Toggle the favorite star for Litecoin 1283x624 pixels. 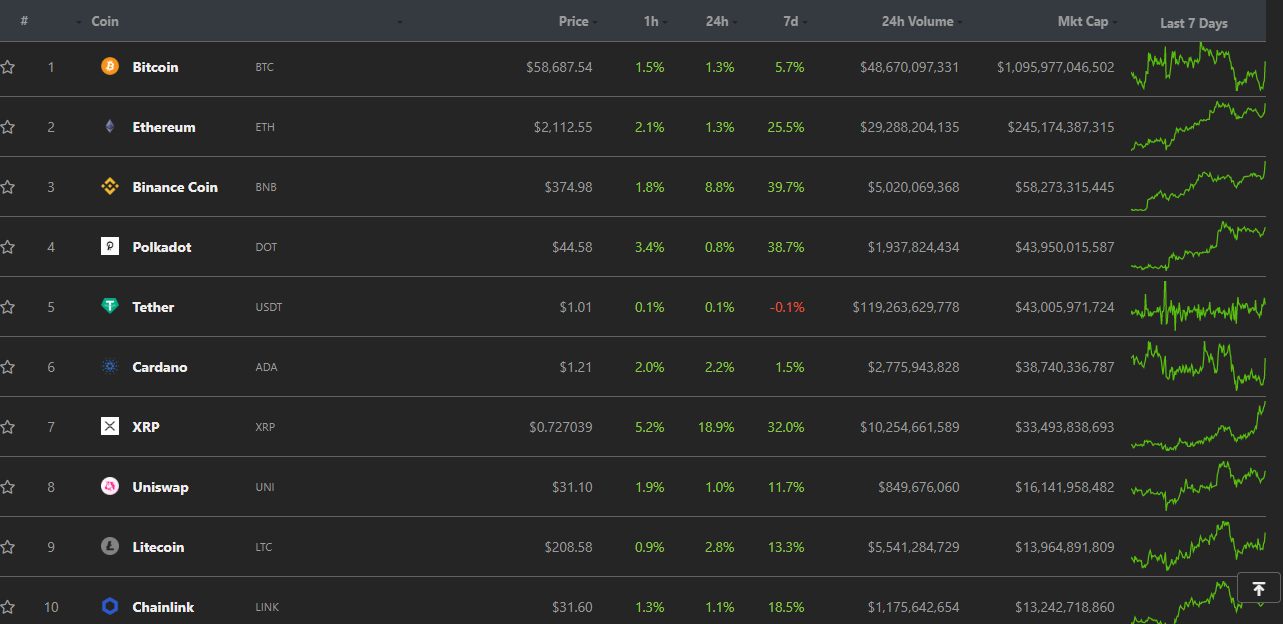click(x=8, y=547)
